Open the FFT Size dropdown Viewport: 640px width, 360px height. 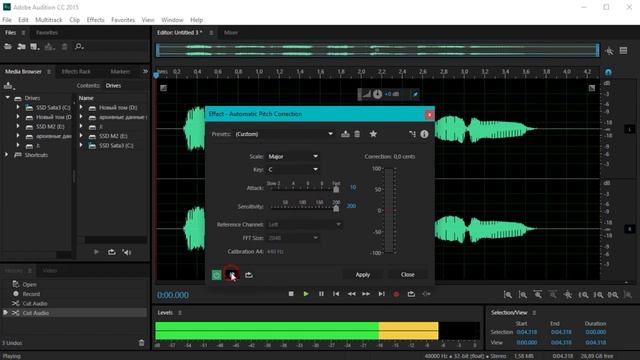coord(293,238)
